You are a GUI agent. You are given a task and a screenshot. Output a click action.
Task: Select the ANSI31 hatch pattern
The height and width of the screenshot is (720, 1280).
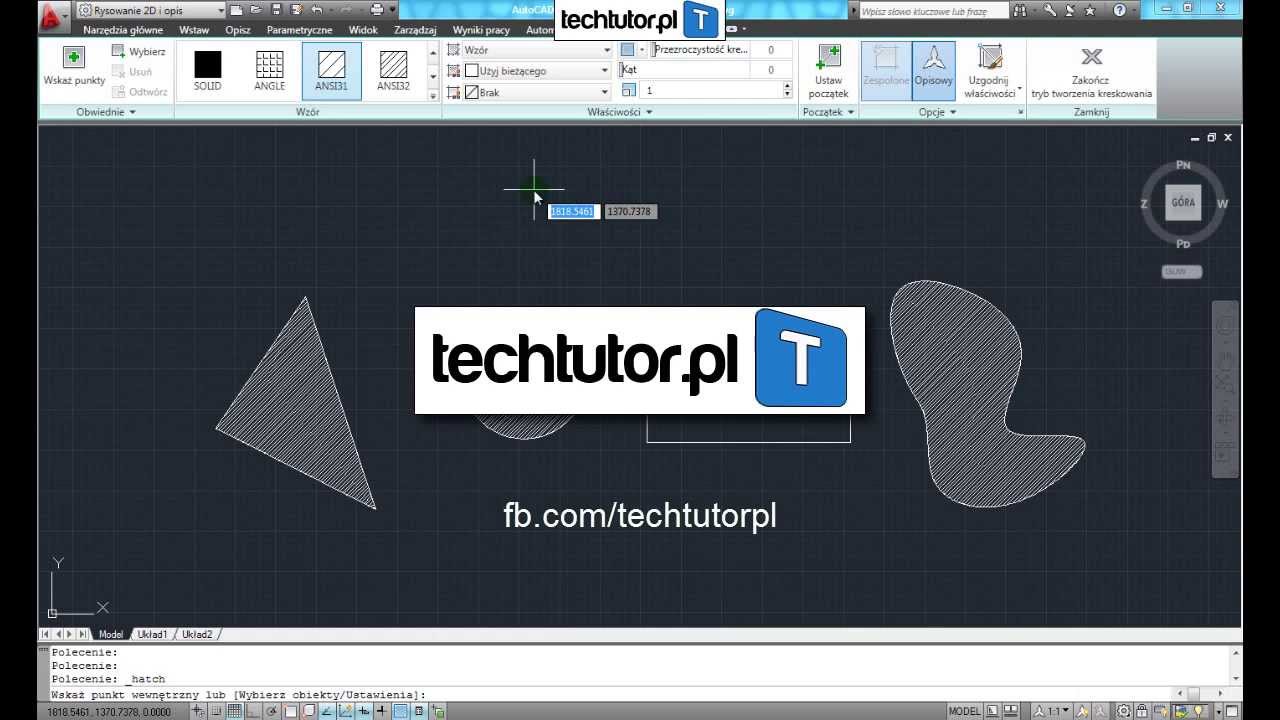pyautogui.click(x=331, y=70)
